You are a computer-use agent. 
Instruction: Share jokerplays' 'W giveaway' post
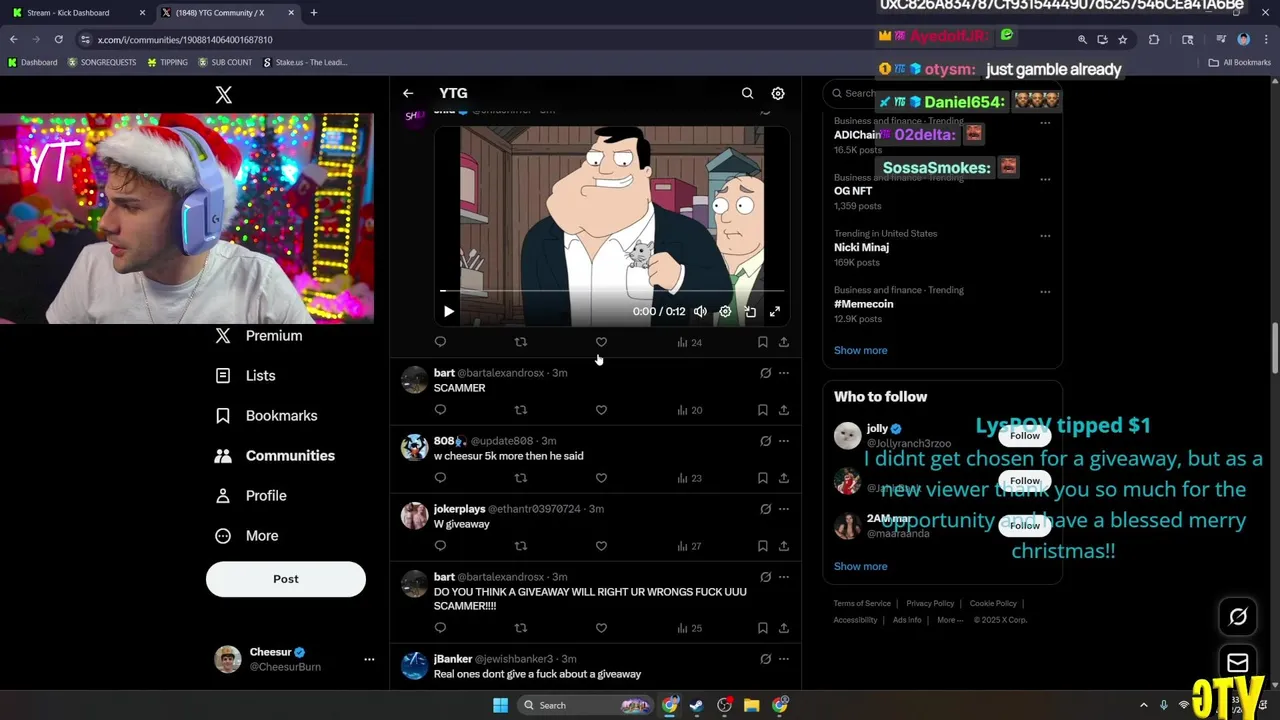click(784, 546)
